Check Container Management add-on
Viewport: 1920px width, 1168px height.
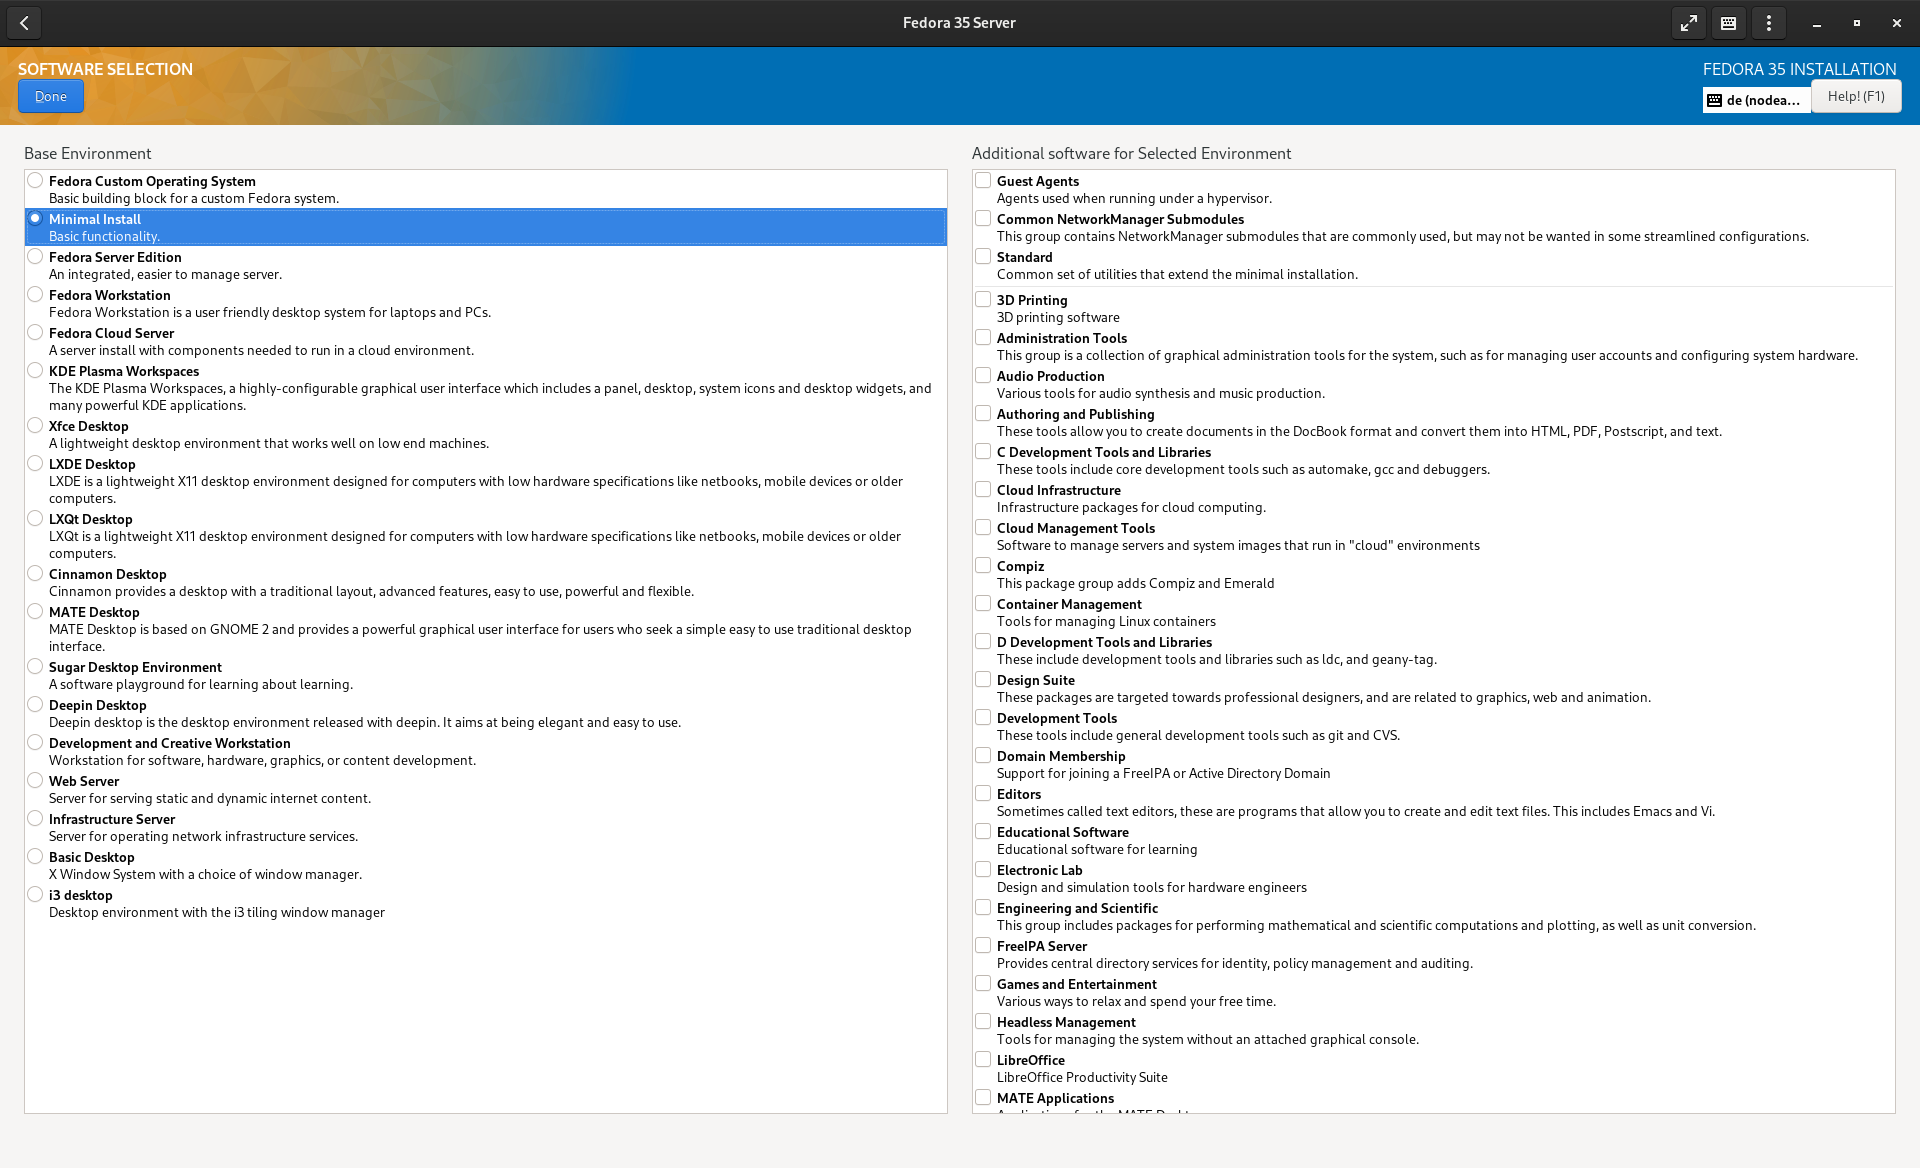[983, 604]
